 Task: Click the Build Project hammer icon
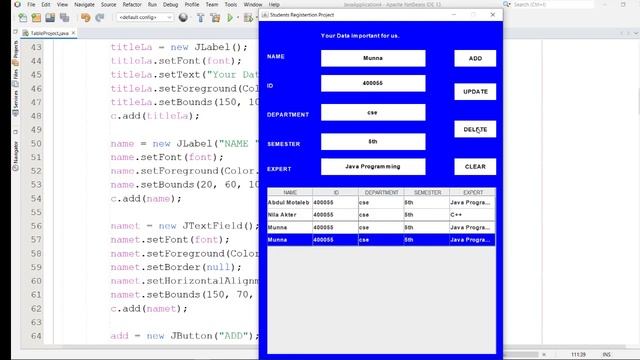click(200, 18)
